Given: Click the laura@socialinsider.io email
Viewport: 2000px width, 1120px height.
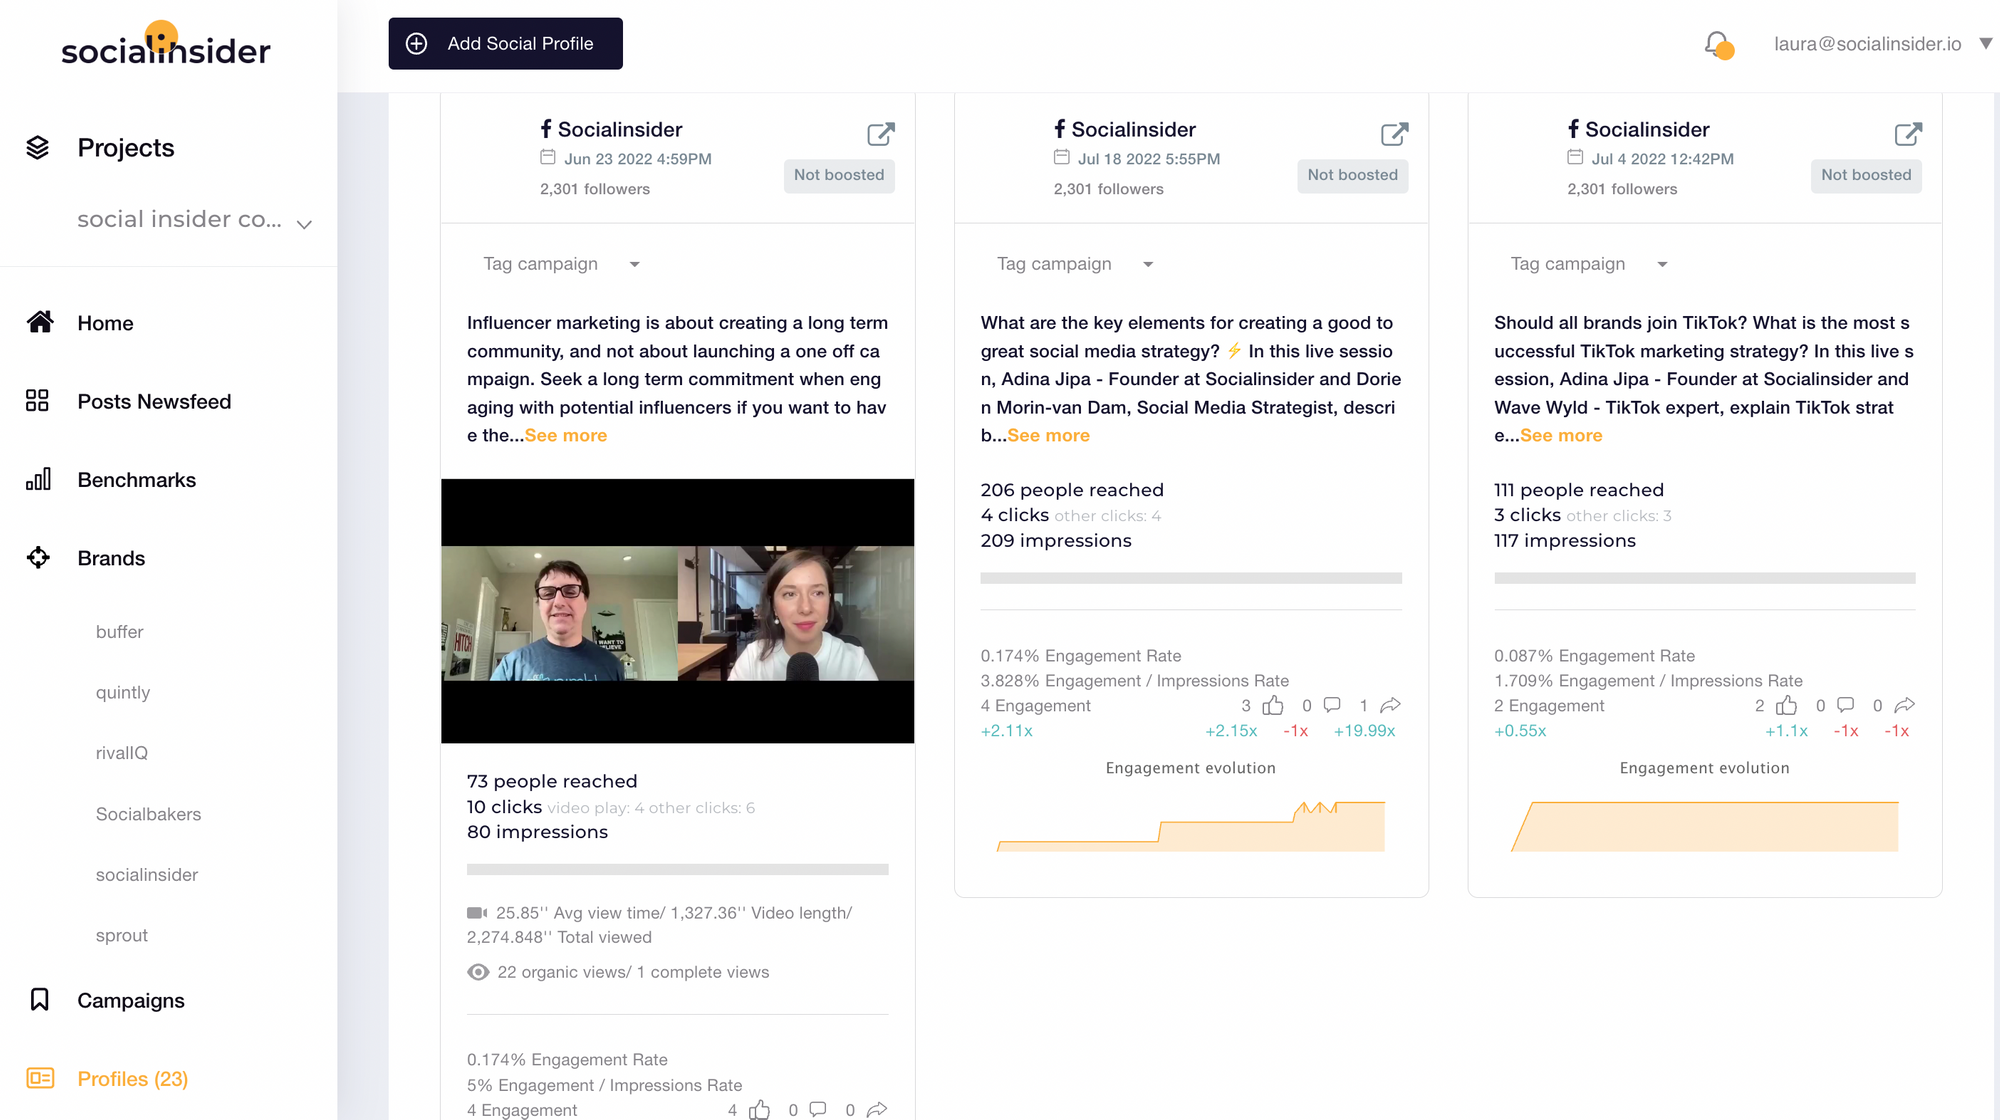Looking at the screenshot, I should pyautogui.click(x=1868, y=44).
